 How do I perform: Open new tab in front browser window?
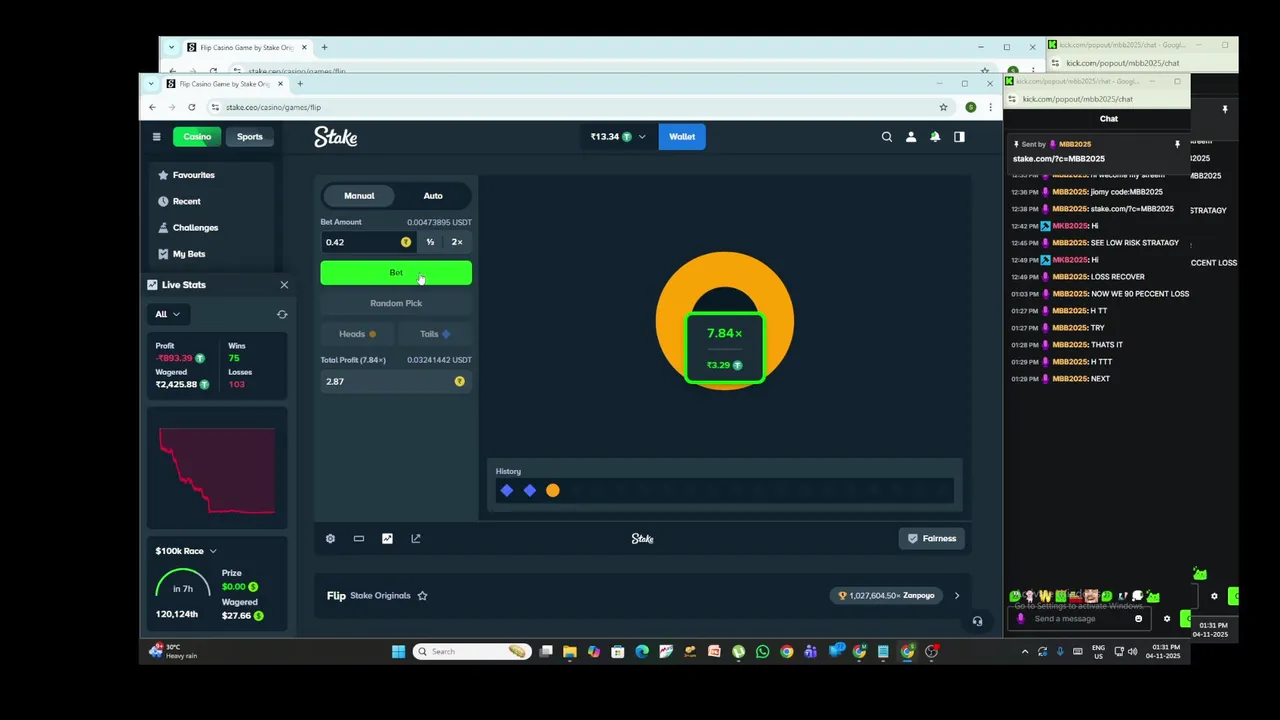pos(300,84)
